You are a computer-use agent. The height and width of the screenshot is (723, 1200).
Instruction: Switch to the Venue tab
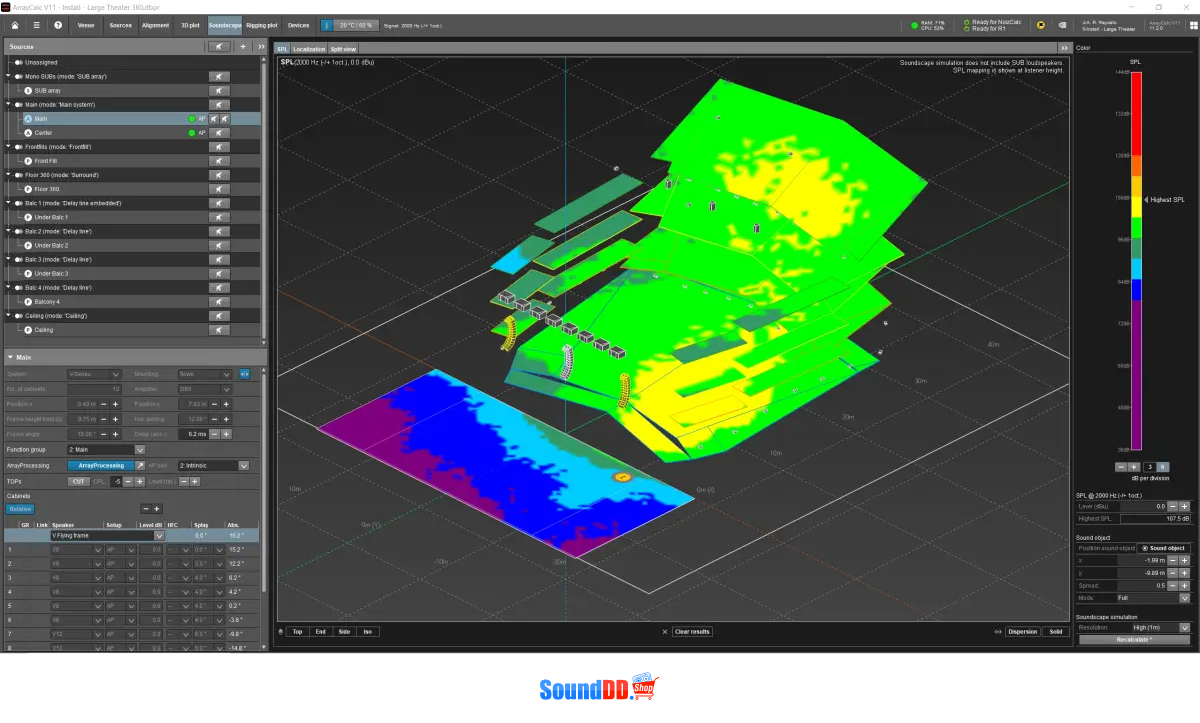[x=87, y=25]
